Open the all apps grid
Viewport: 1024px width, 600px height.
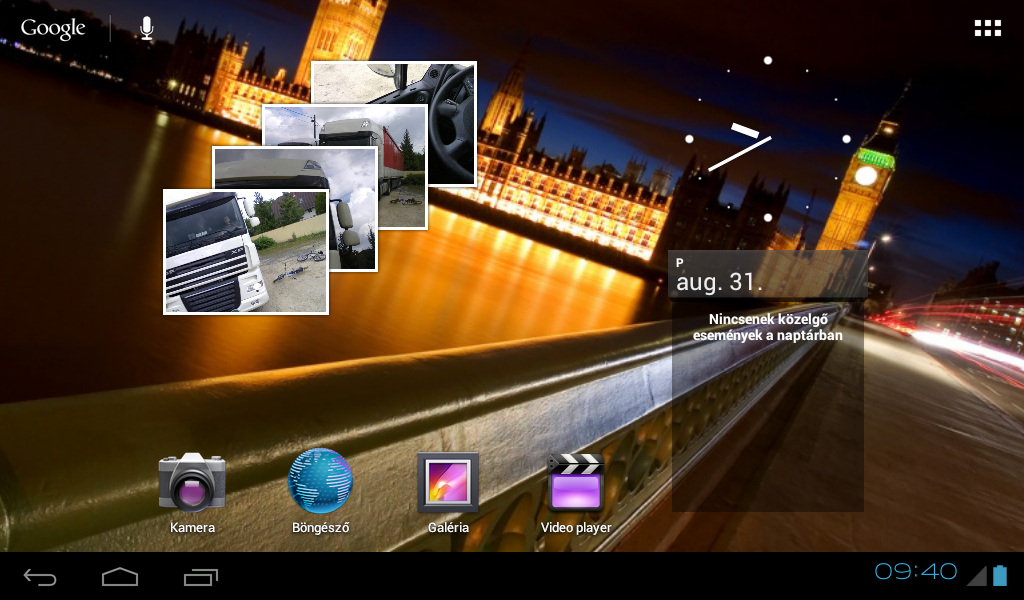987,28
